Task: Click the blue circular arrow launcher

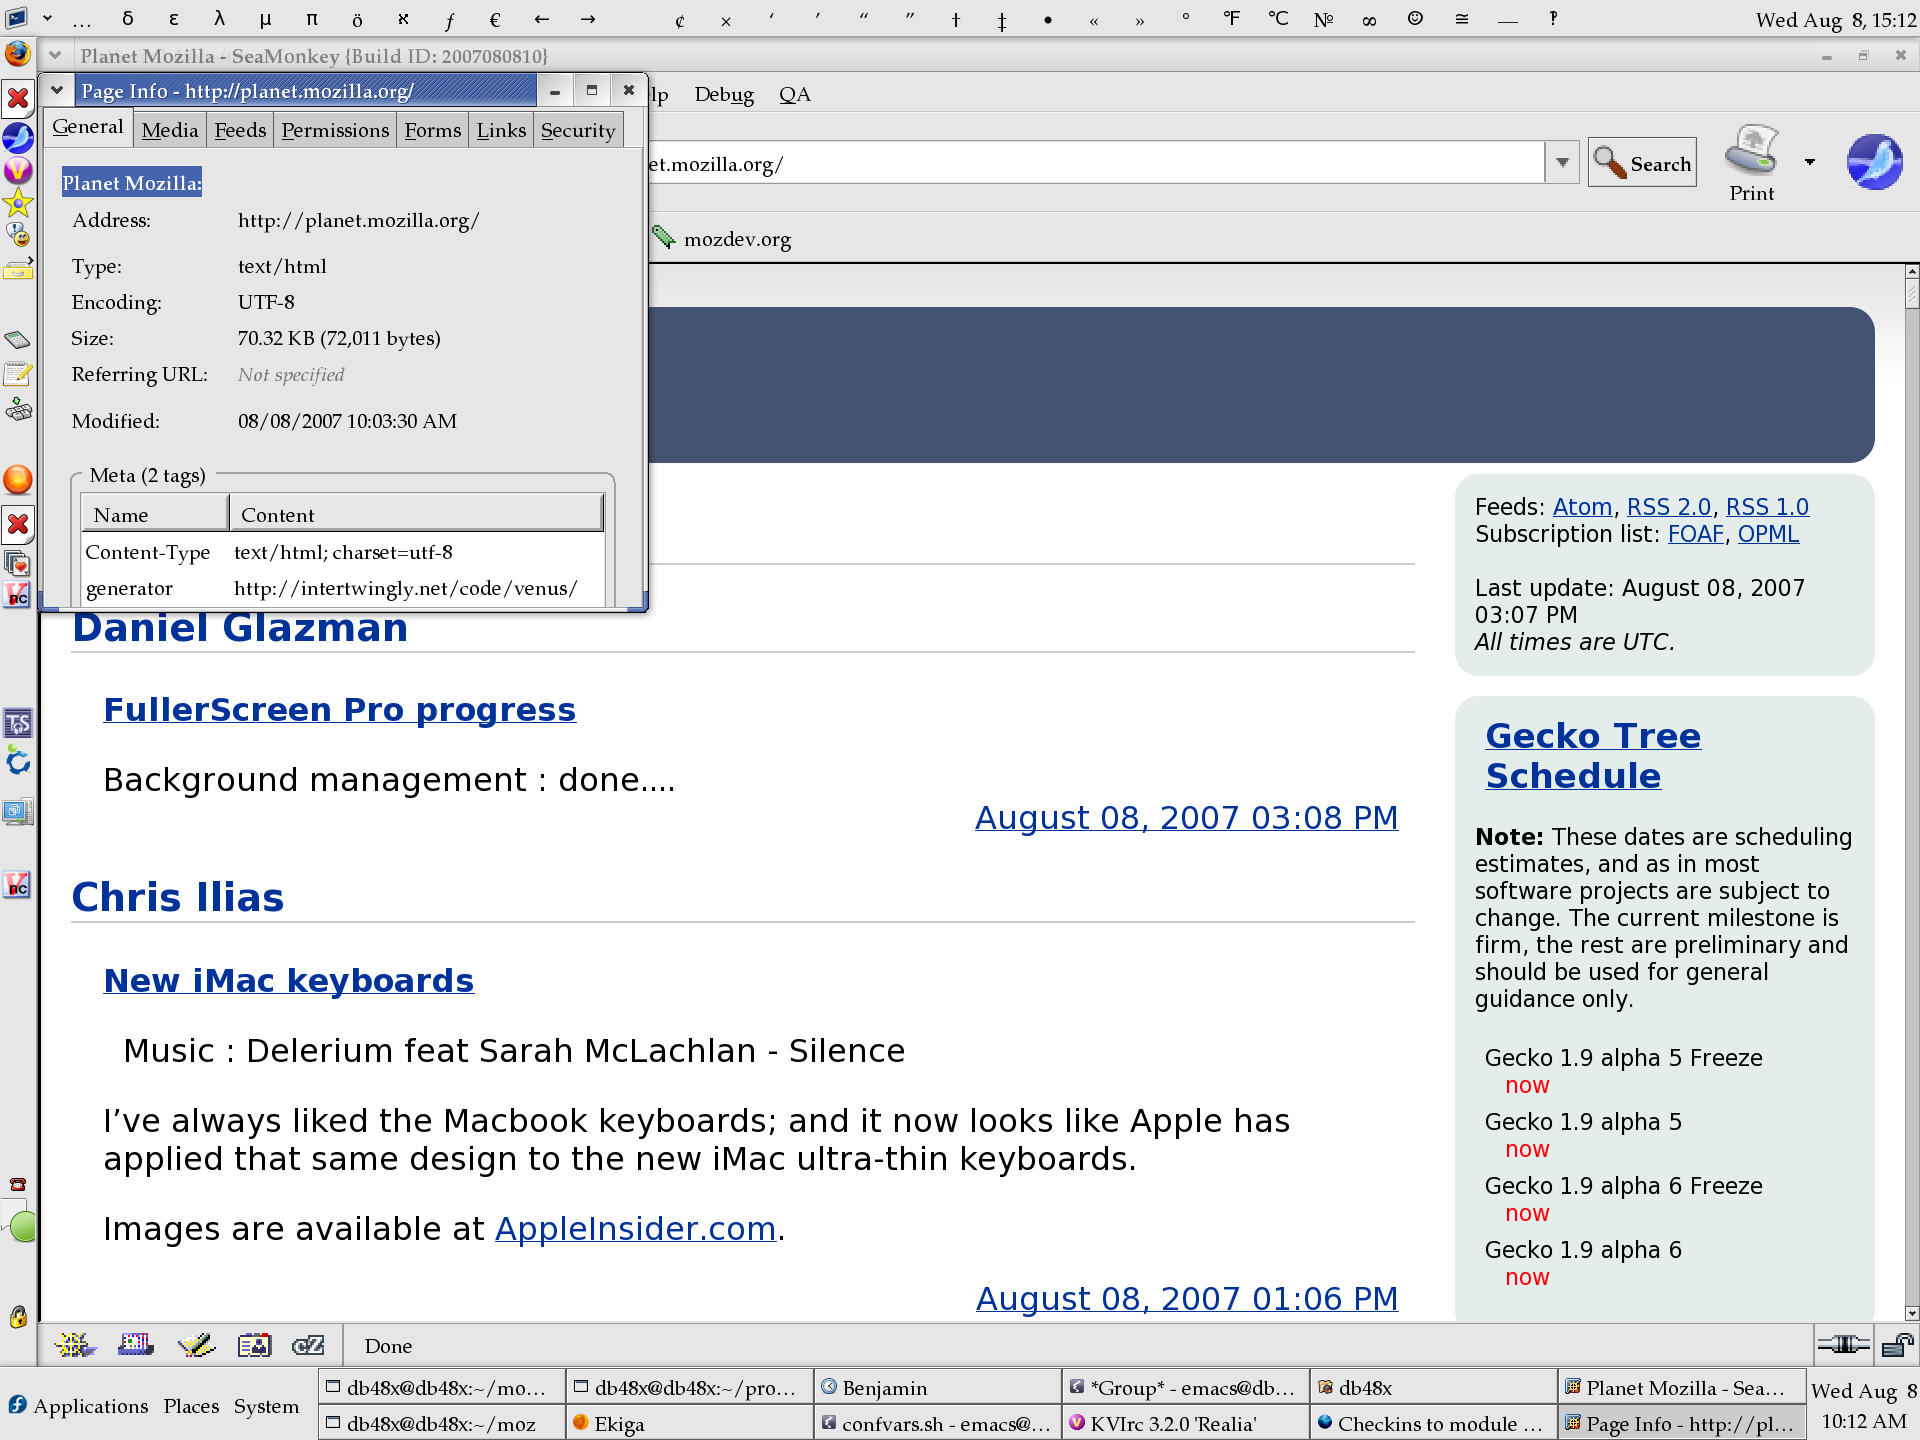Action: [x=18, y=762]
